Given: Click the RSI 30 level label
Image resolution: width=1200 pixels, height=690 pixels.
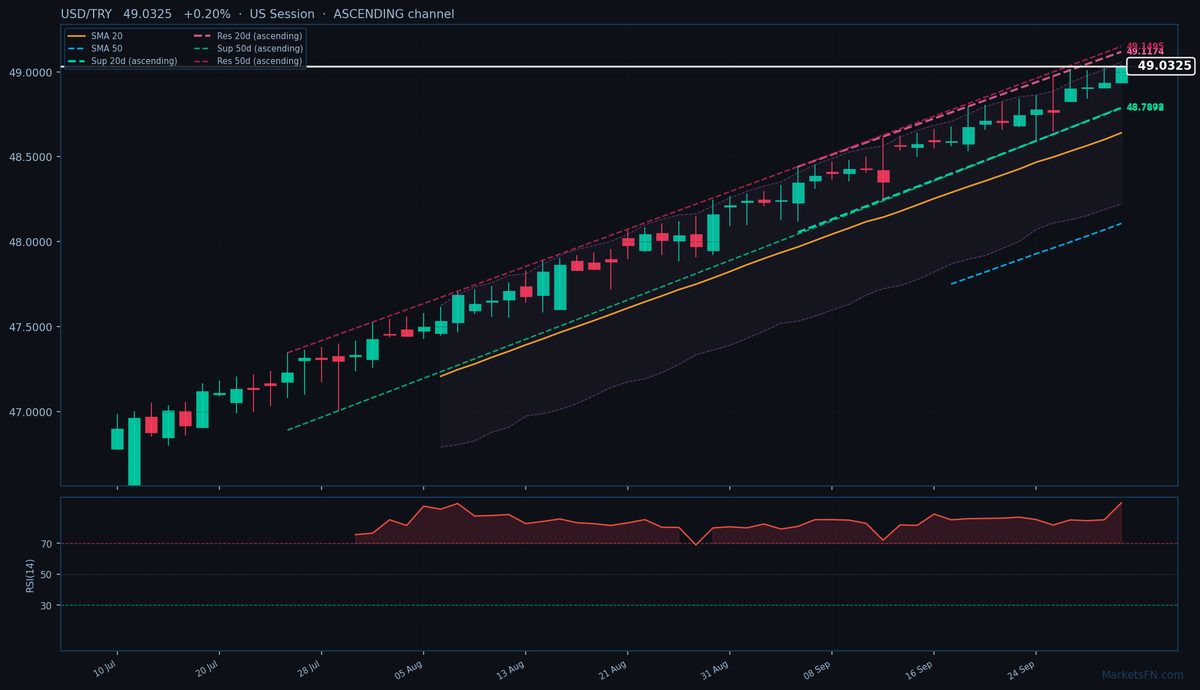Looking at the screenshot, I should pyautogui.click(x=45, y=606).
